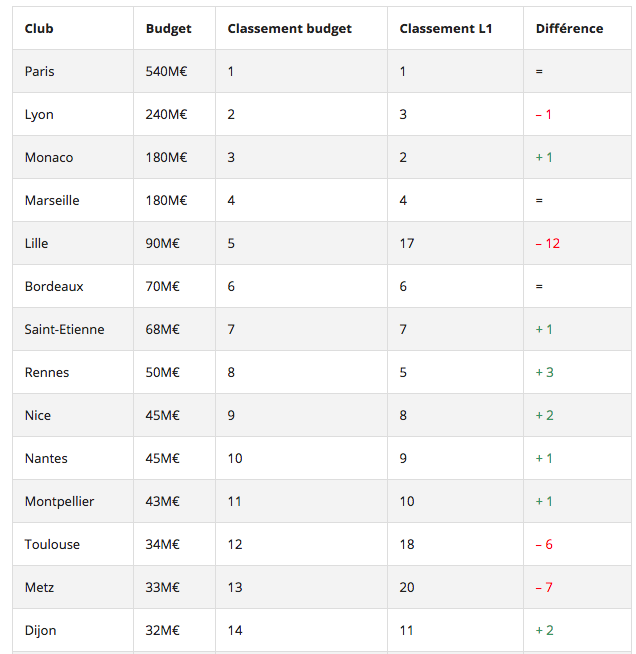Select Rennes's green +3 difference value

544,373
